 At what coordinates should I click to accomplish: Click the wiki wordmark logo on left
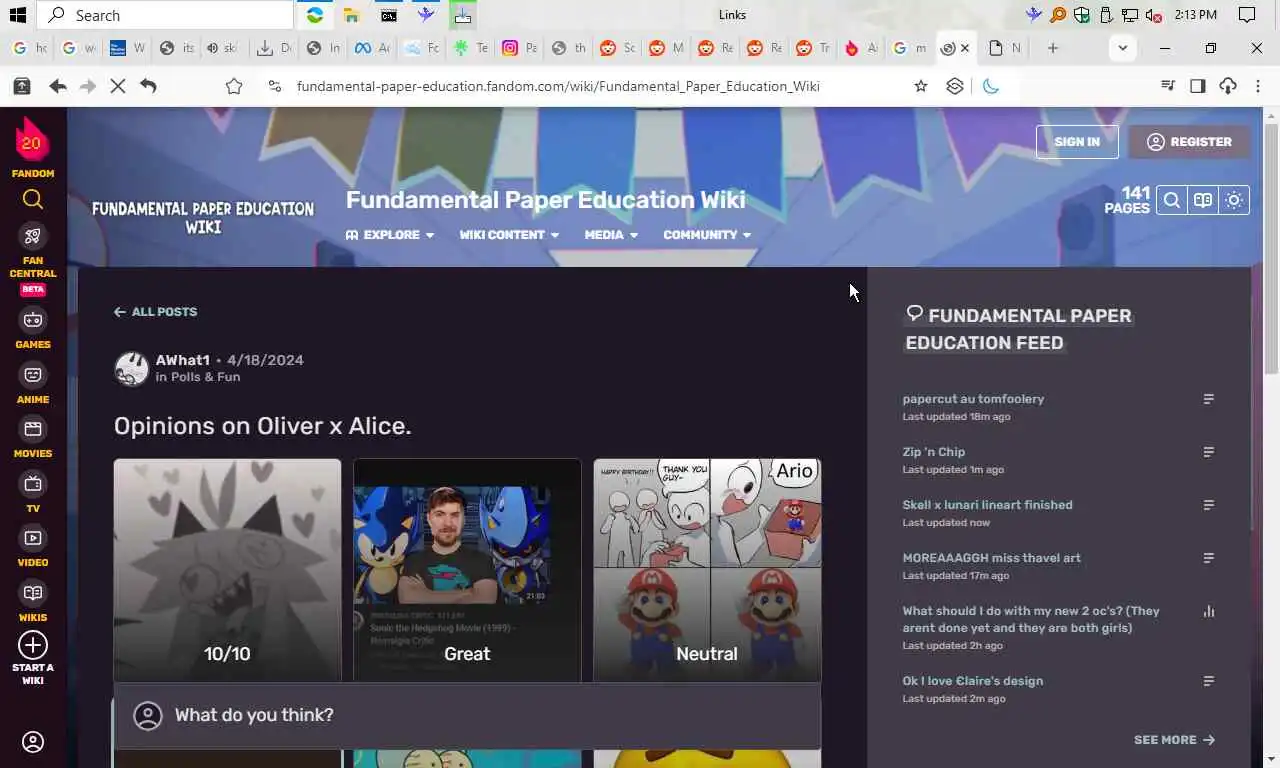(203, 218)
